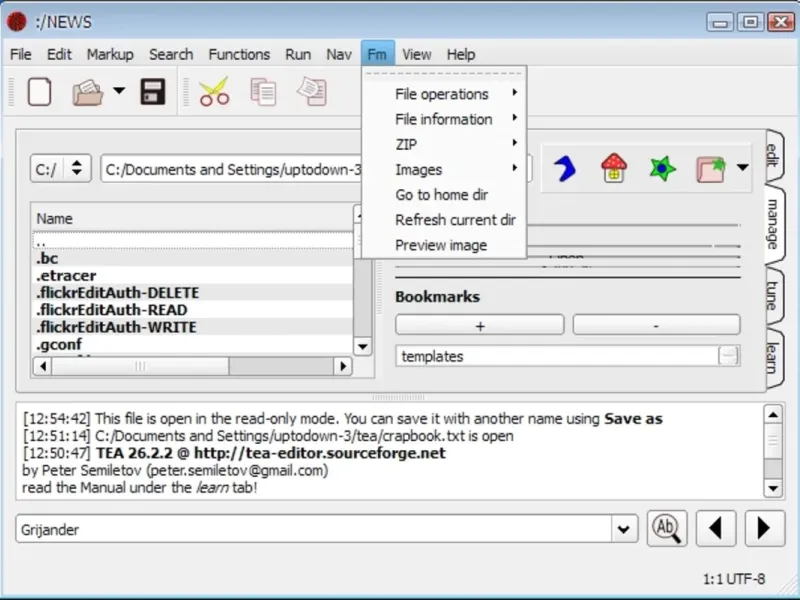
Task: Open the Functions menu
Action: coord(239,54)
